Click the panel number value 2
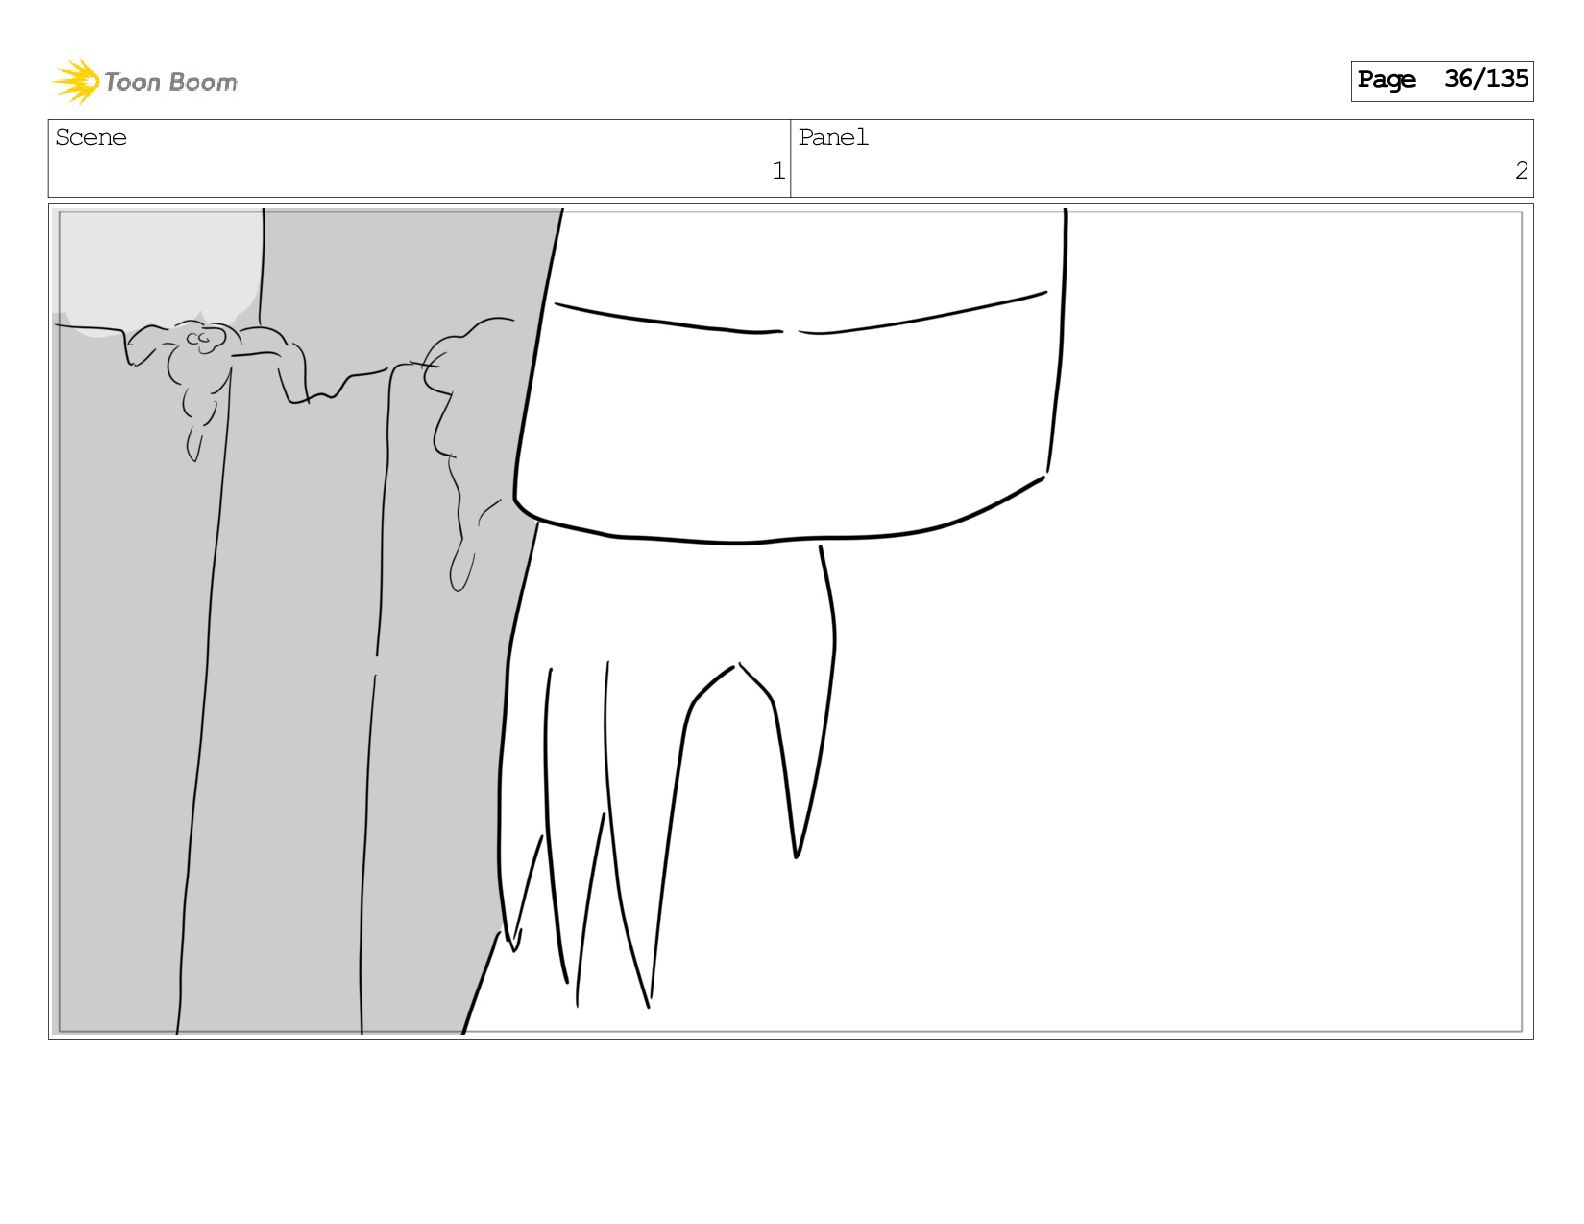 pyautogui.click(x=1521, y=171)
